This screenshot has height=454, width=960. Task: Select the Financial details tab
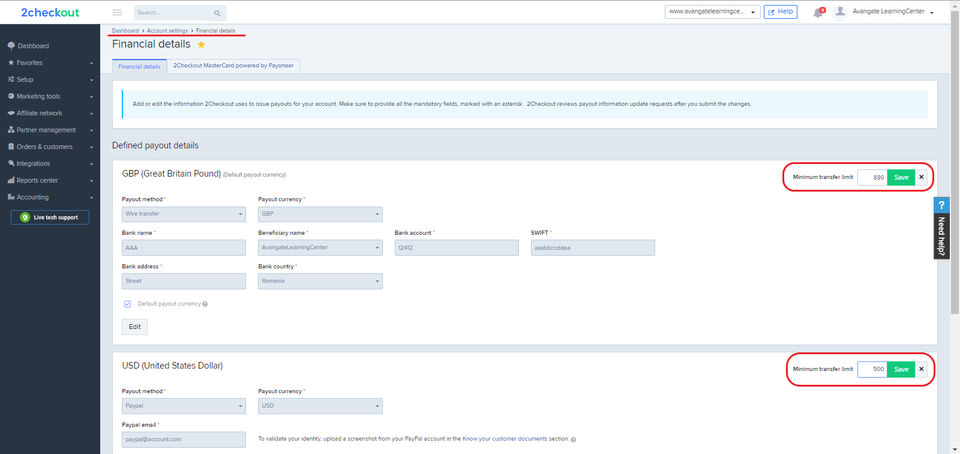coord(139,66)
